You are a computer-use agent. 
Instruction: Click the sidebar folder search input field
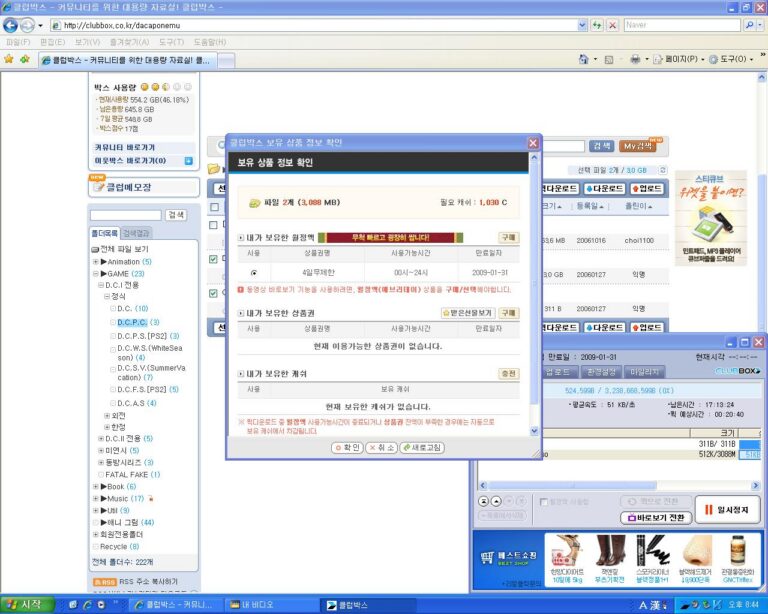tap(126, 215)
